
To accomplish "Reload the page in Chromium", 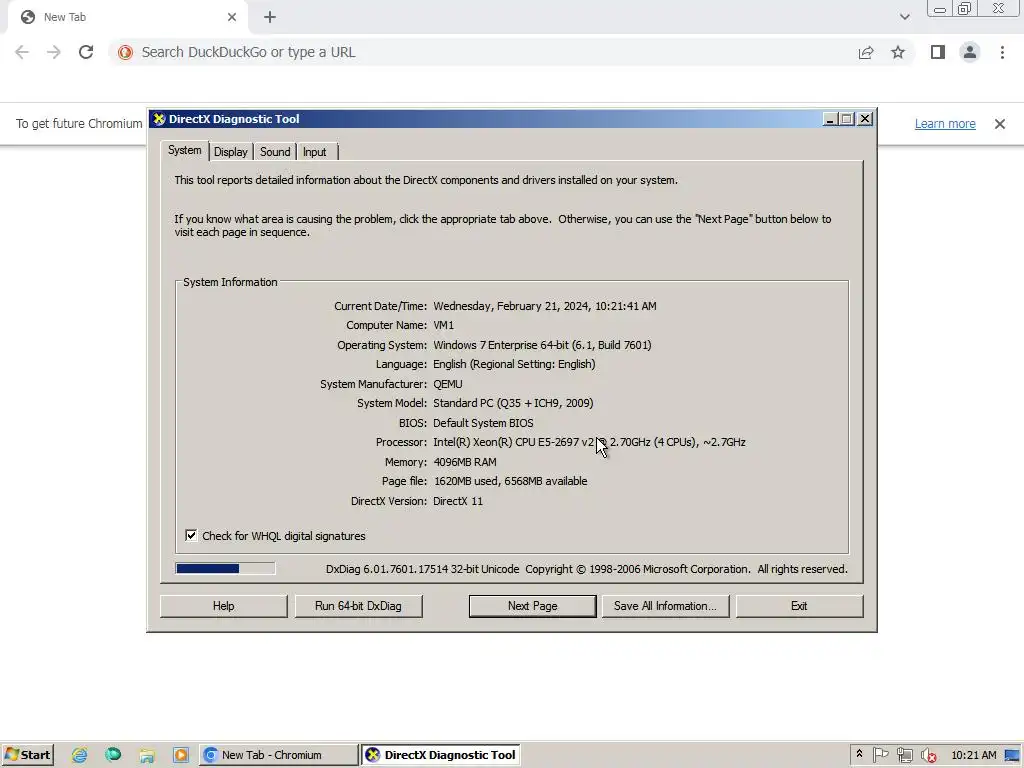I will pyautogui.click(x=86, y=52).
